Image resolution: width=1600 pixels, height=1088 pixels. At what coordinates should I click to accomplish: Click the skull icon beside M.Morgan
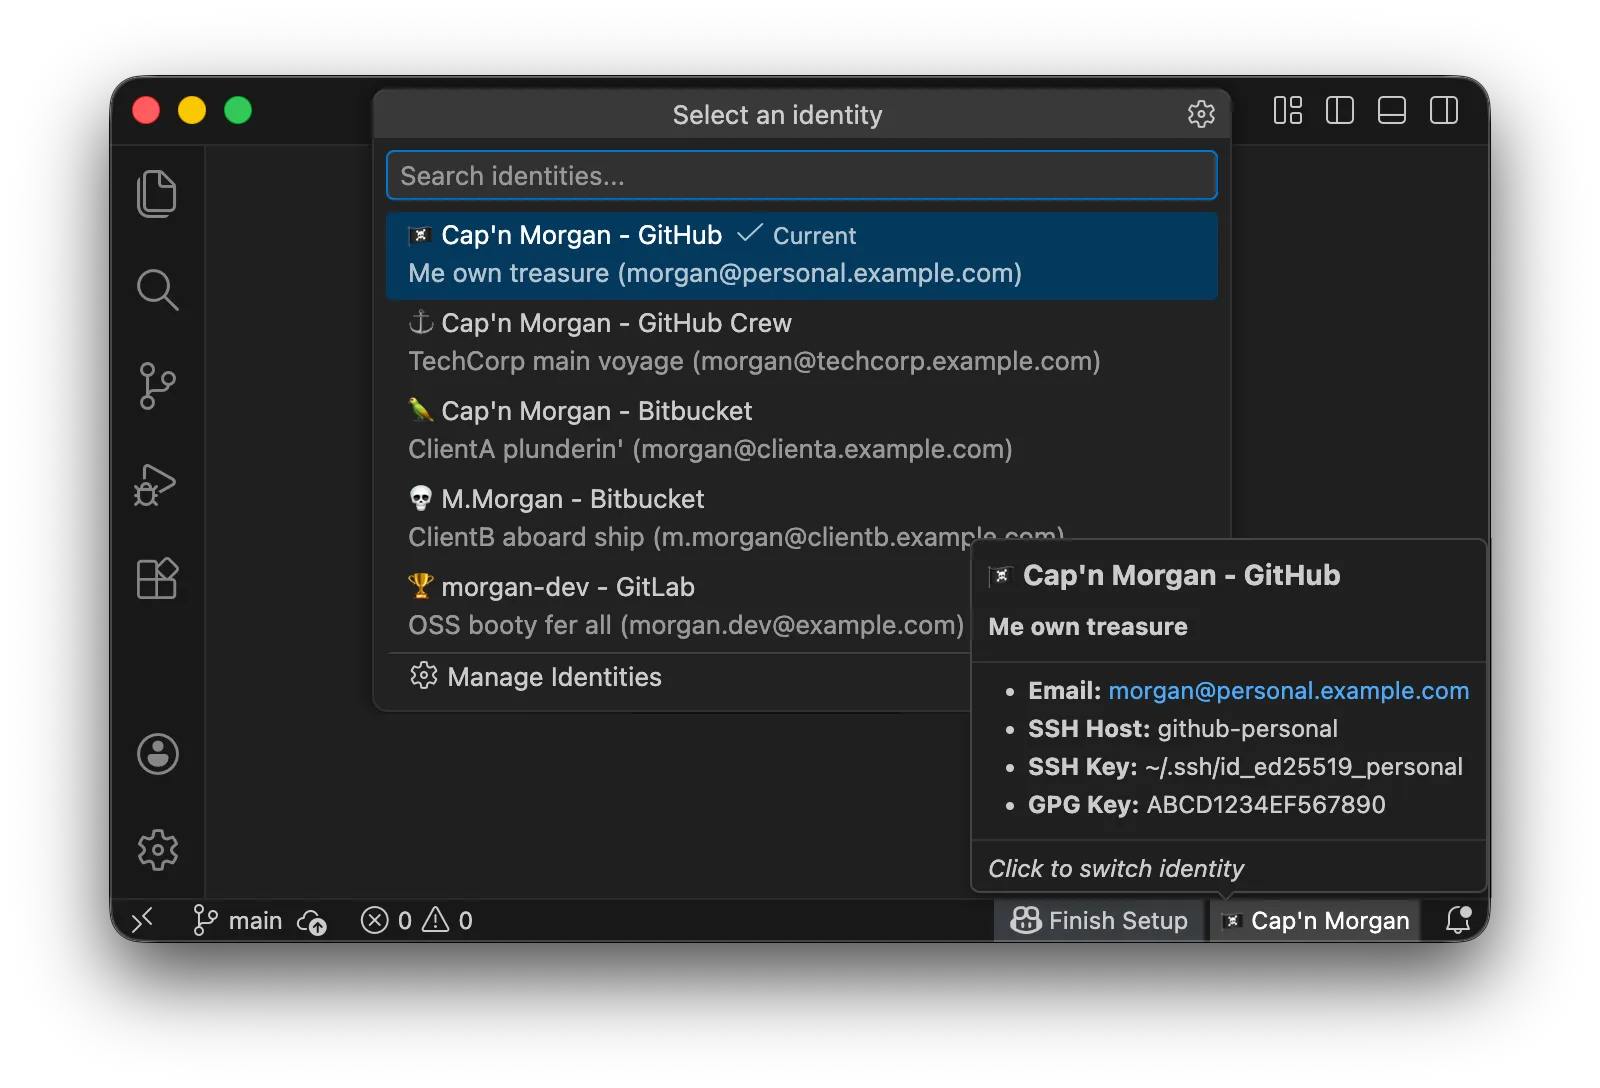(x=421, y=498)
